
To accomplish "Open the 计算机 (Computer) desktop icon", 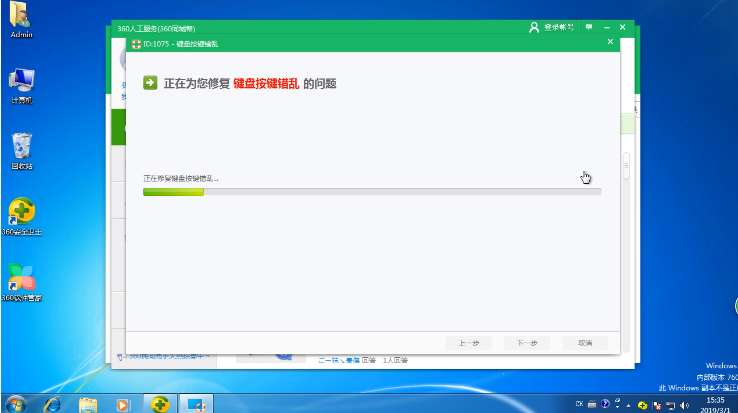I will click(x=21, y=81).
